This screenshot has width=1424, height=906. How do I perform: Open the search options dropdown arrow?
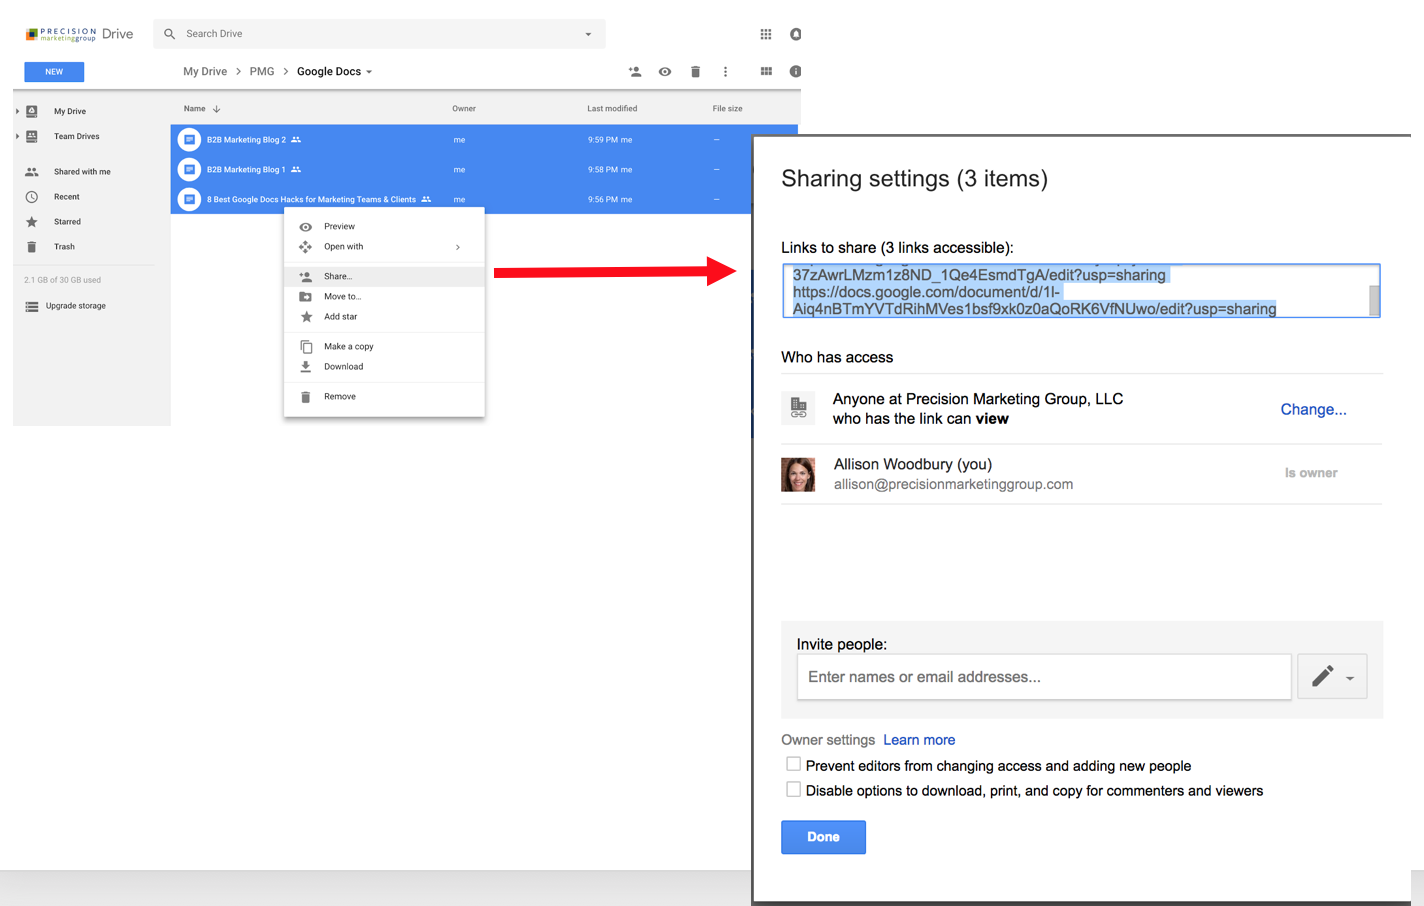tap(588, 34)
